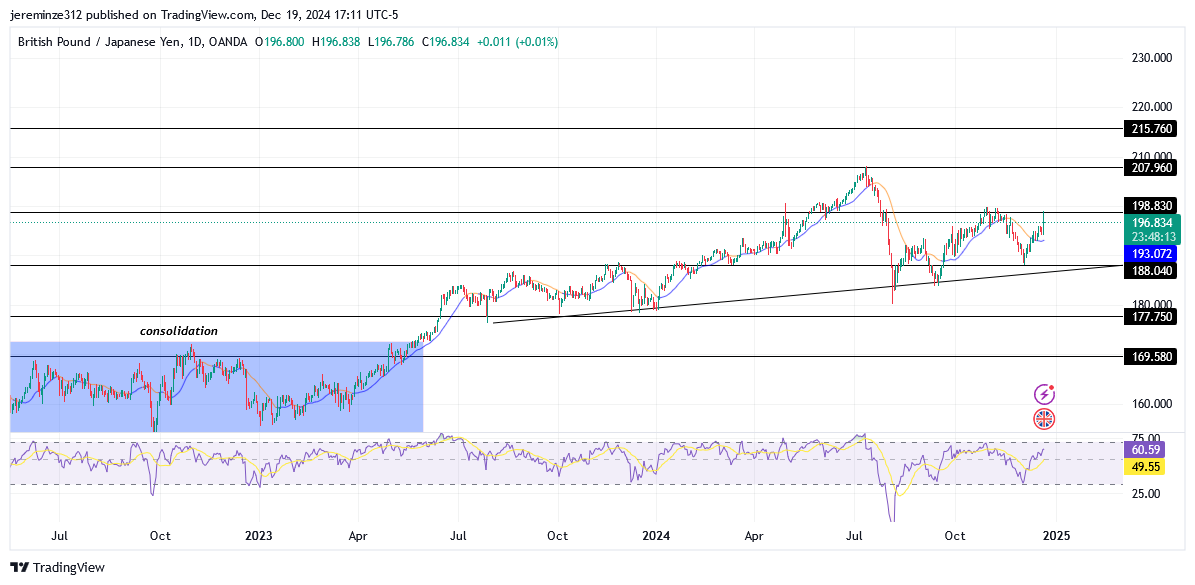Select the 188.040 price level label
Viewport: 1195px width, 585px height.
tap(1149, 270)
